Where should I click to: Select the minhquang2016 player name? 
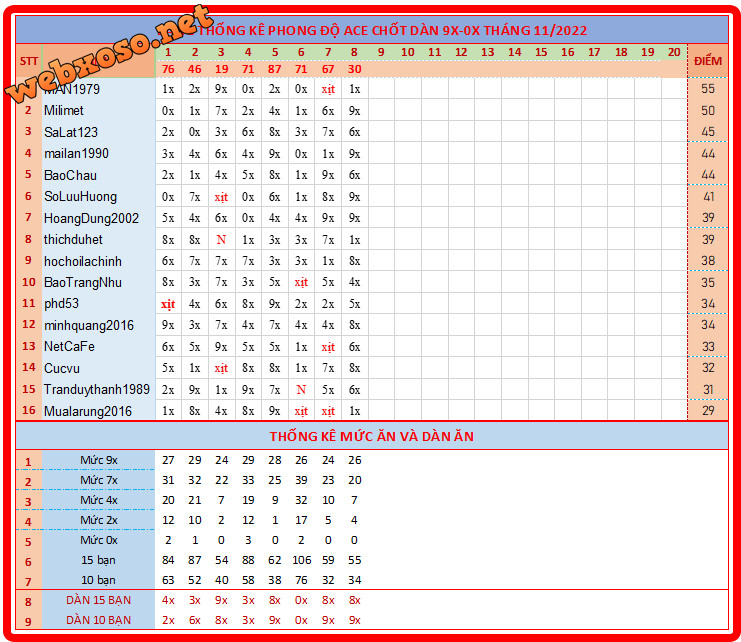(x=88, y=325)
